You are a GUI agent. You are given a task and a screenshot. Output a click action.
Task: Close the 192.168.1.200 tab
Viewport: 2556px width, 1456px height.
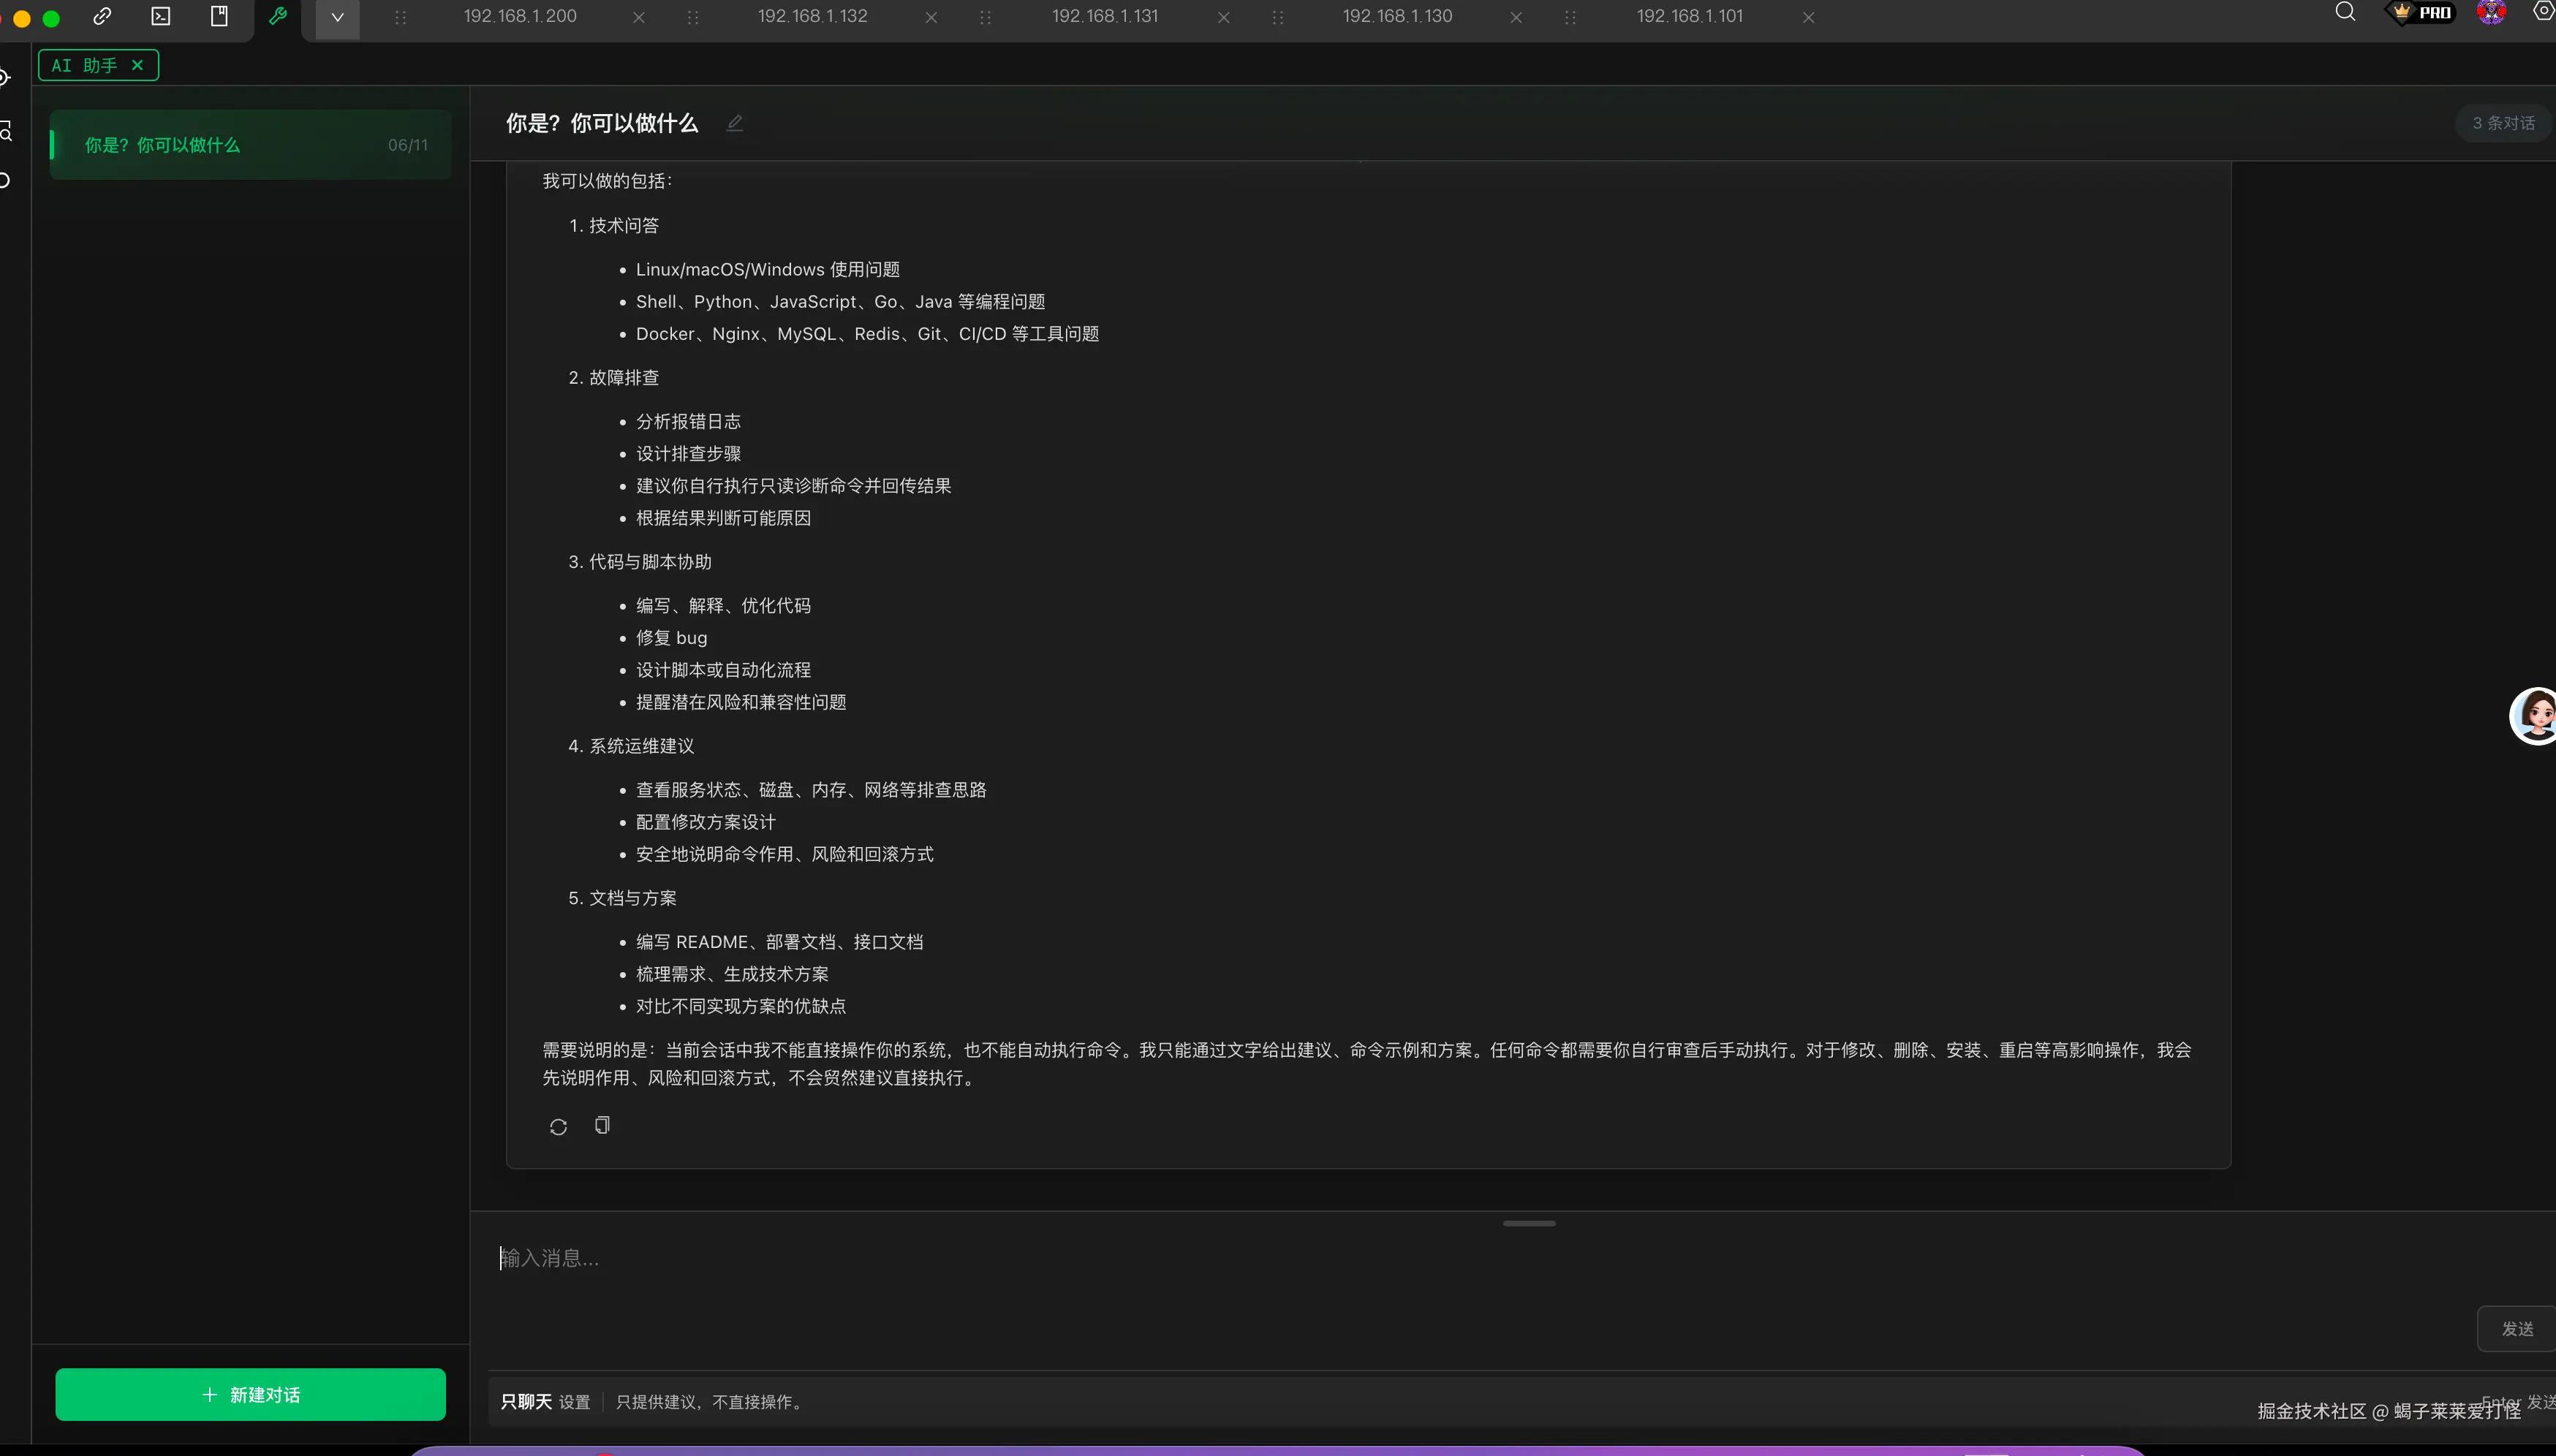639,17
